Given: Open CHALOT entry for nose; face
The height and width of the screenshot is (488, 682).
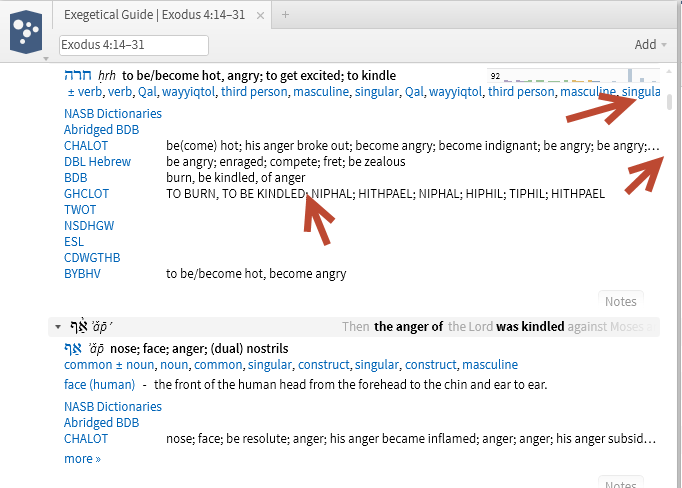Looking at the screenshot, I should pos(86,439).
